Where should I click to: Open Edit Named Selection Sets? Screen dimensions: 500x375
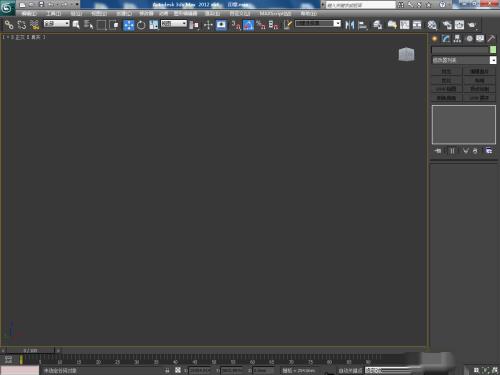288,25
